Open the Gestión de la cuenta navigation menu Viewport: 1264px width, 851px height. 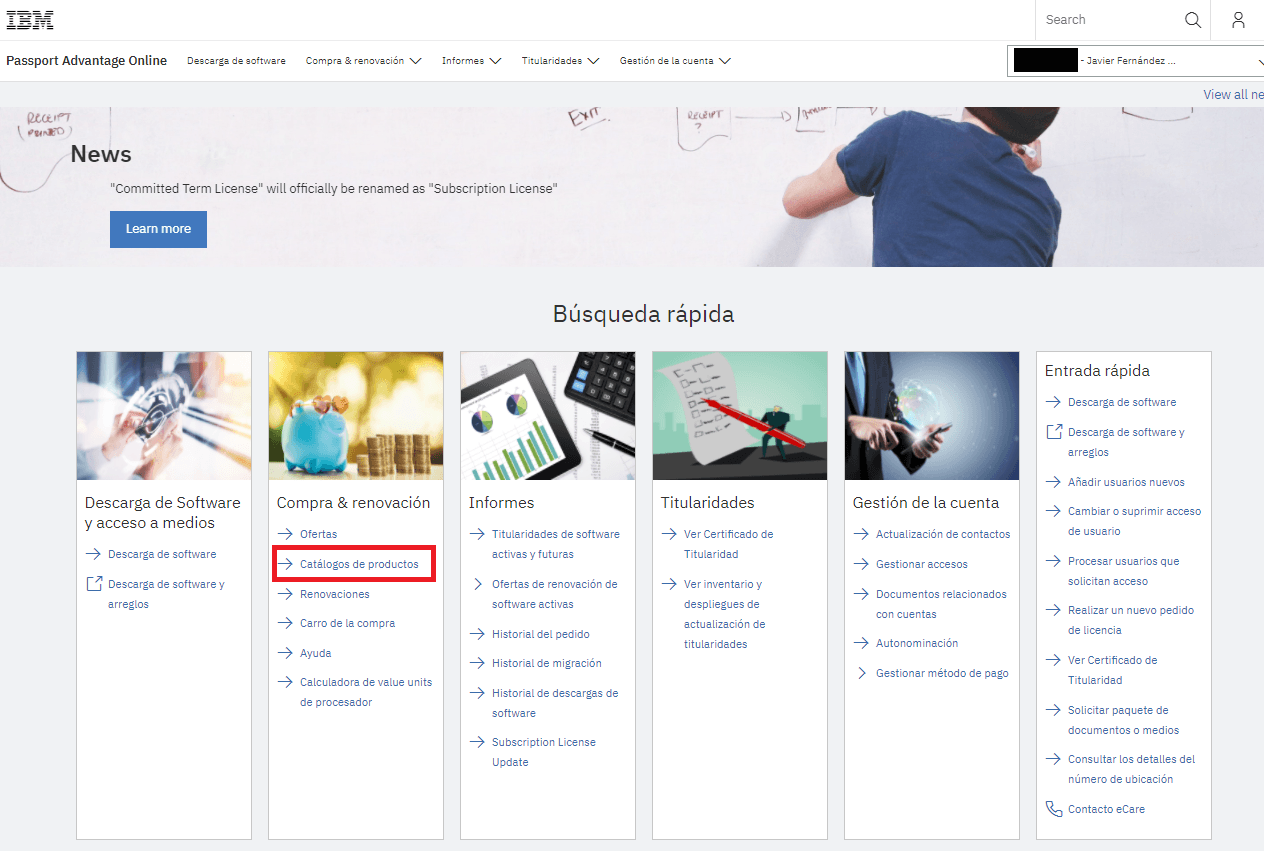675,61
